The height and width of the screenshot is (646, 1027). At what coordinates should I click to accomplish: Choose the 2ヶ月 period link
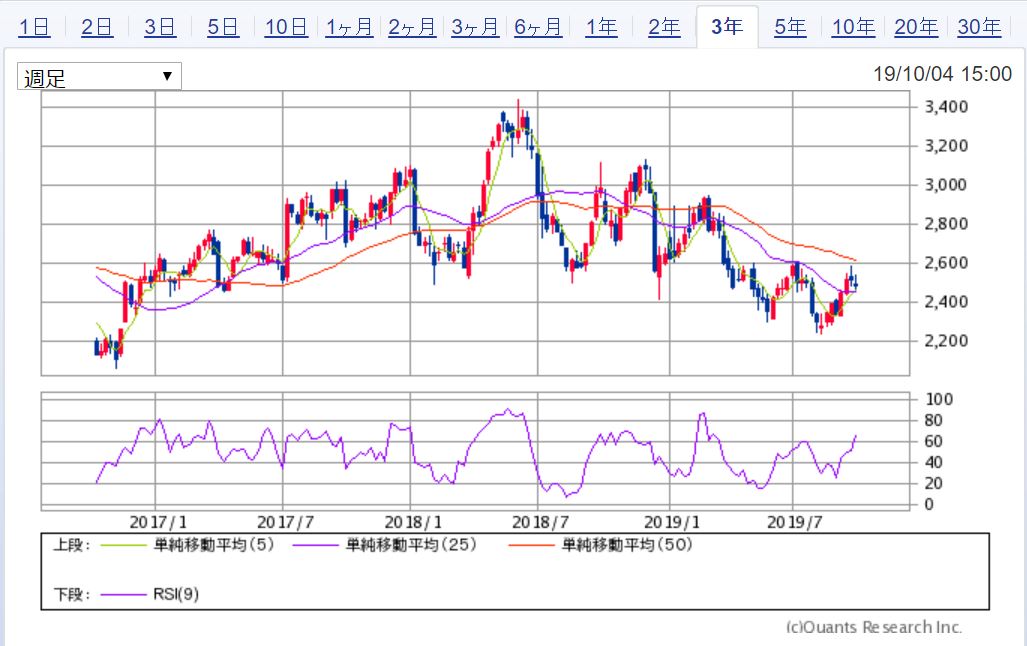point(412,28)
